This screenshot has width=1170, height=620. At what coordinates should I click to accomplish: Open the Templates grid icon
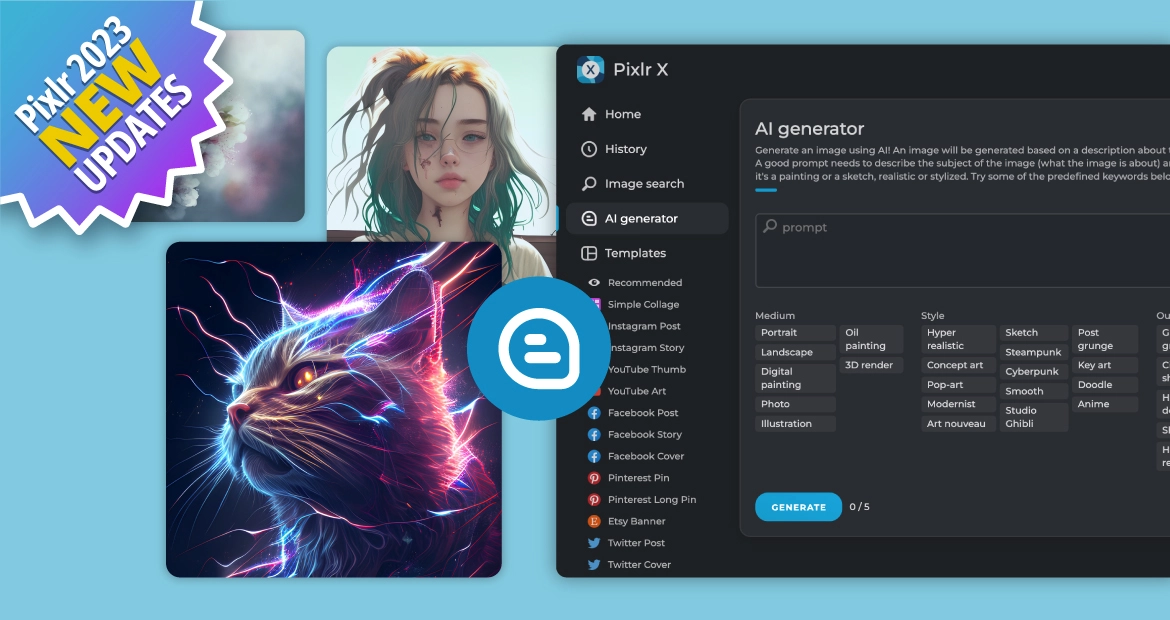(589, 253)
